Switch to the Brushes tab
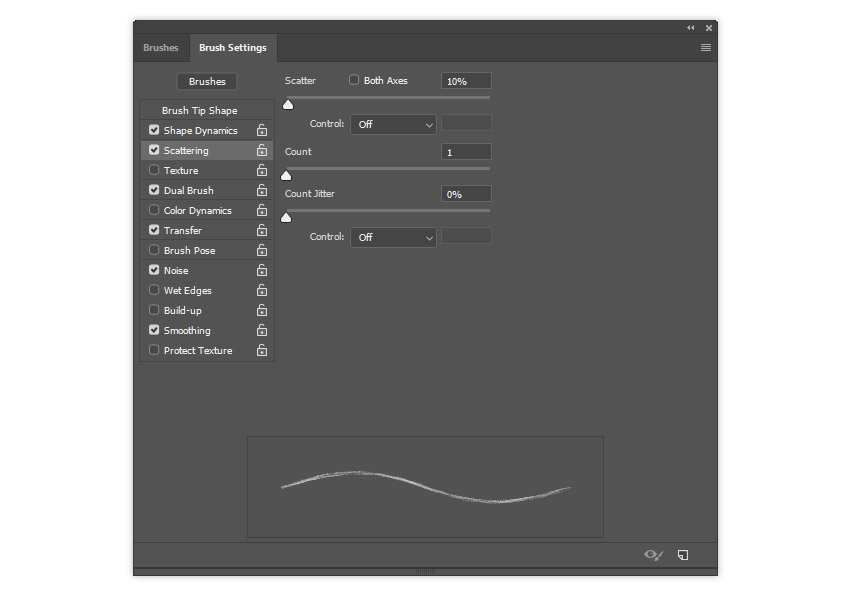The height and width of the screenshot is (596, 850). (160, 48)
